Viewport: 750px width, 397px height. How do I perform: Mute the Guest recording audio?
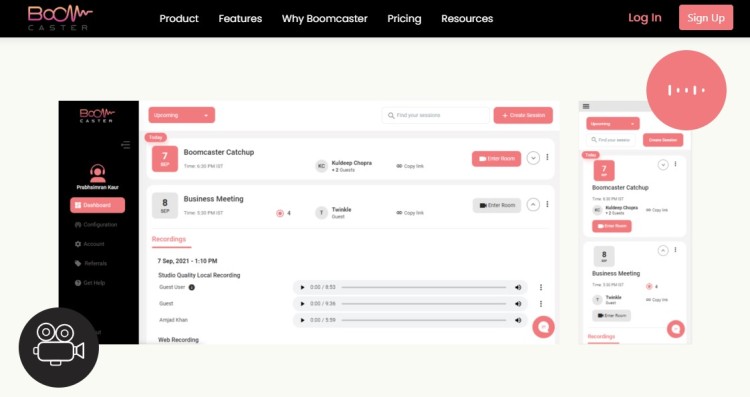[518, 304]
